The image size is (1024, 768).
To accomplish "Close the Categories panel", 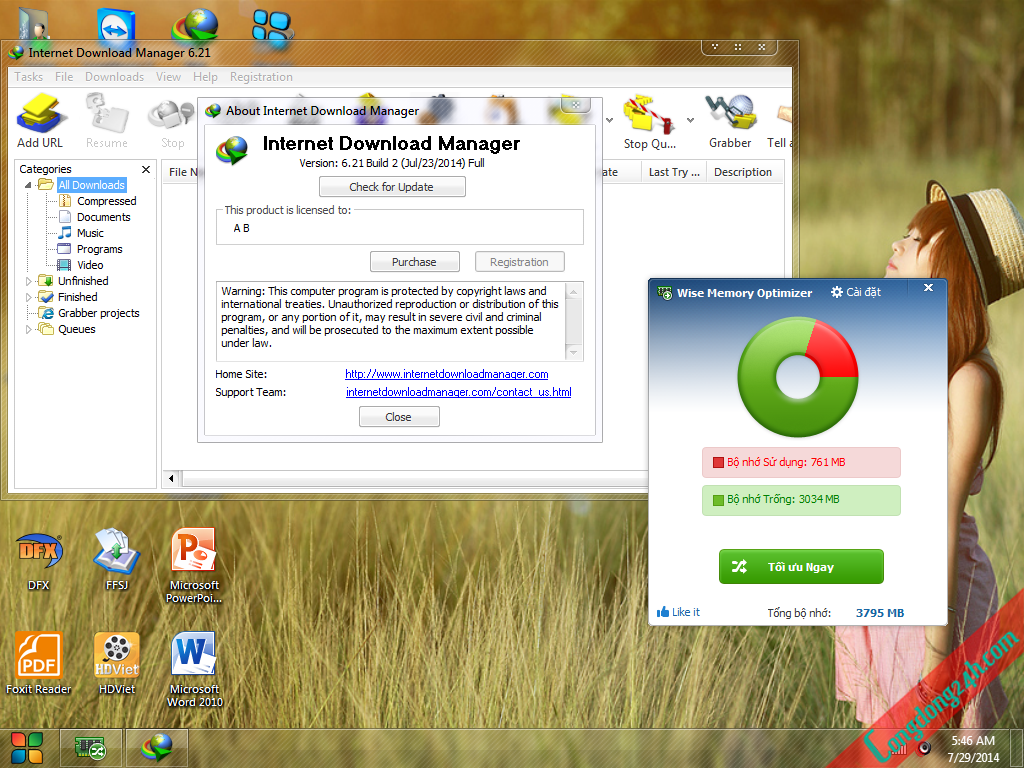I will (146, 169).
